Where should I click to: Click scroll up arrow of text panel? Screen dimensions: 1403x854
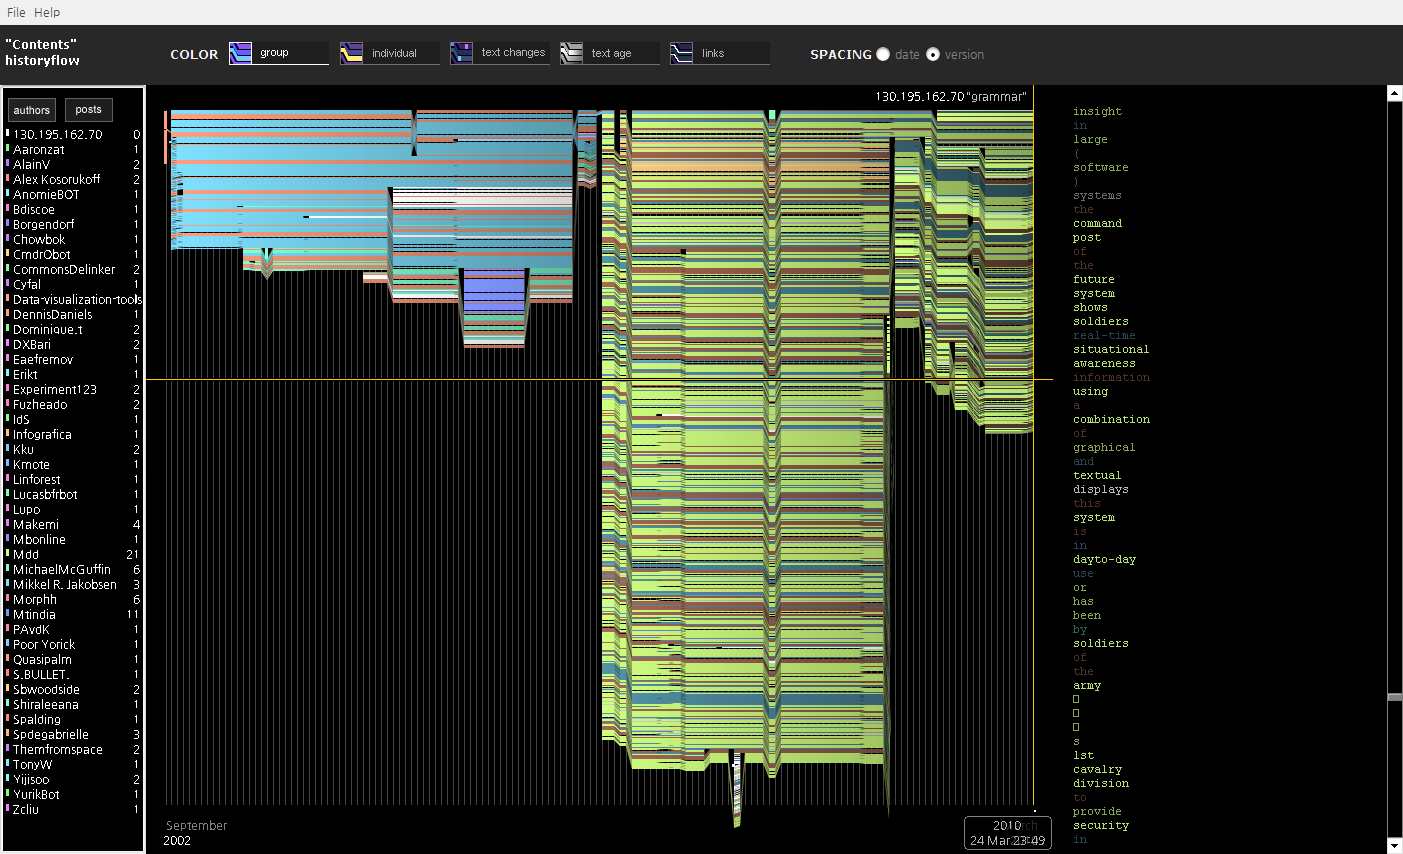1395,93
